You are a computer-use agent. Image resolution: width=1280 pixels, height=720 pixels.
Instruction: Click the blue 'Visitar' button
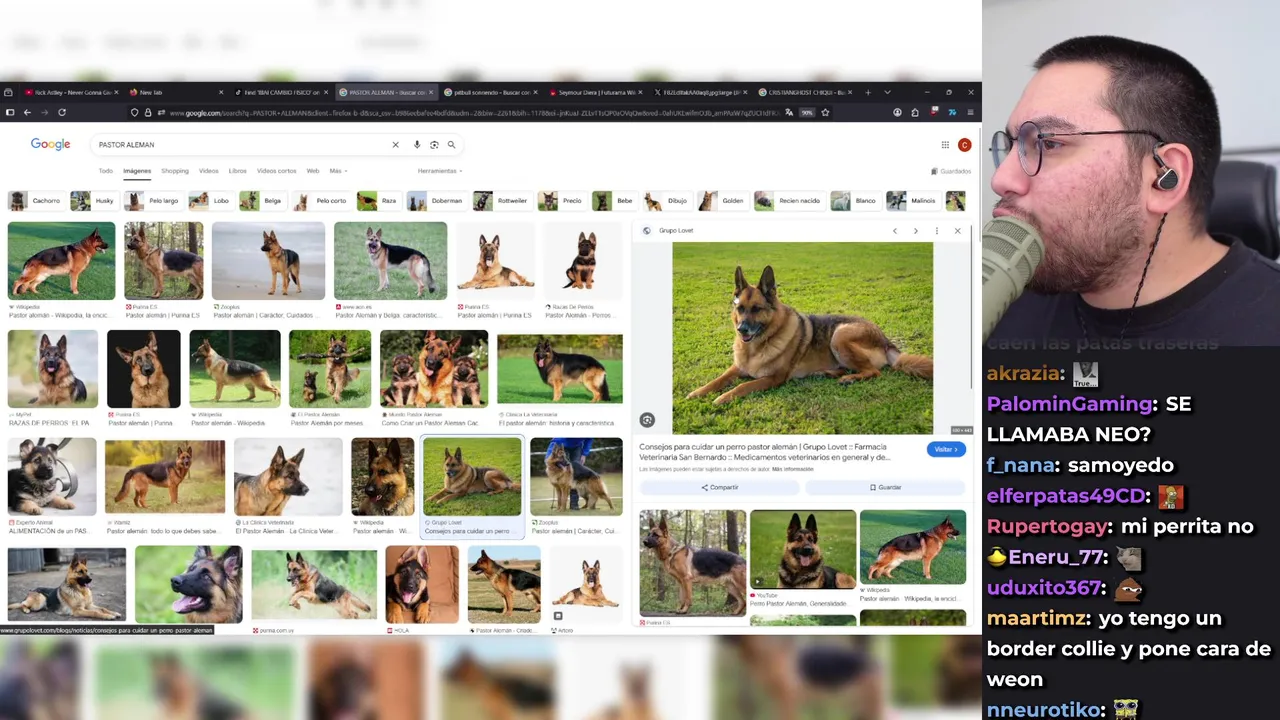(x=946, y=450)
